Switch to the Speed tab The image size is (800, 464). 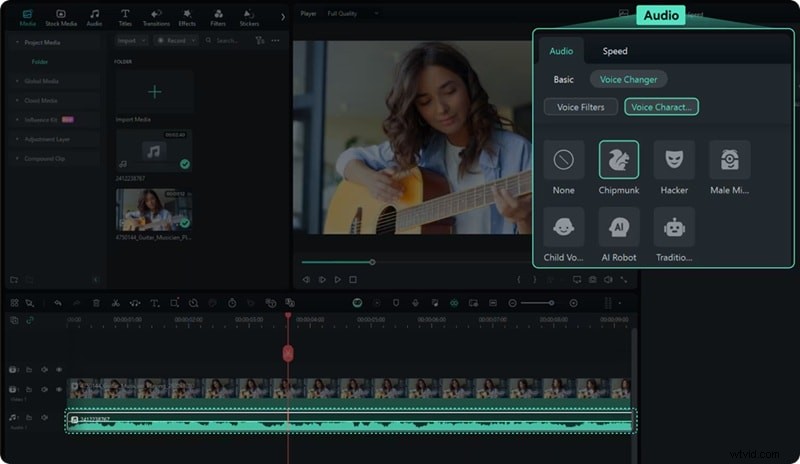click(615, 51)
